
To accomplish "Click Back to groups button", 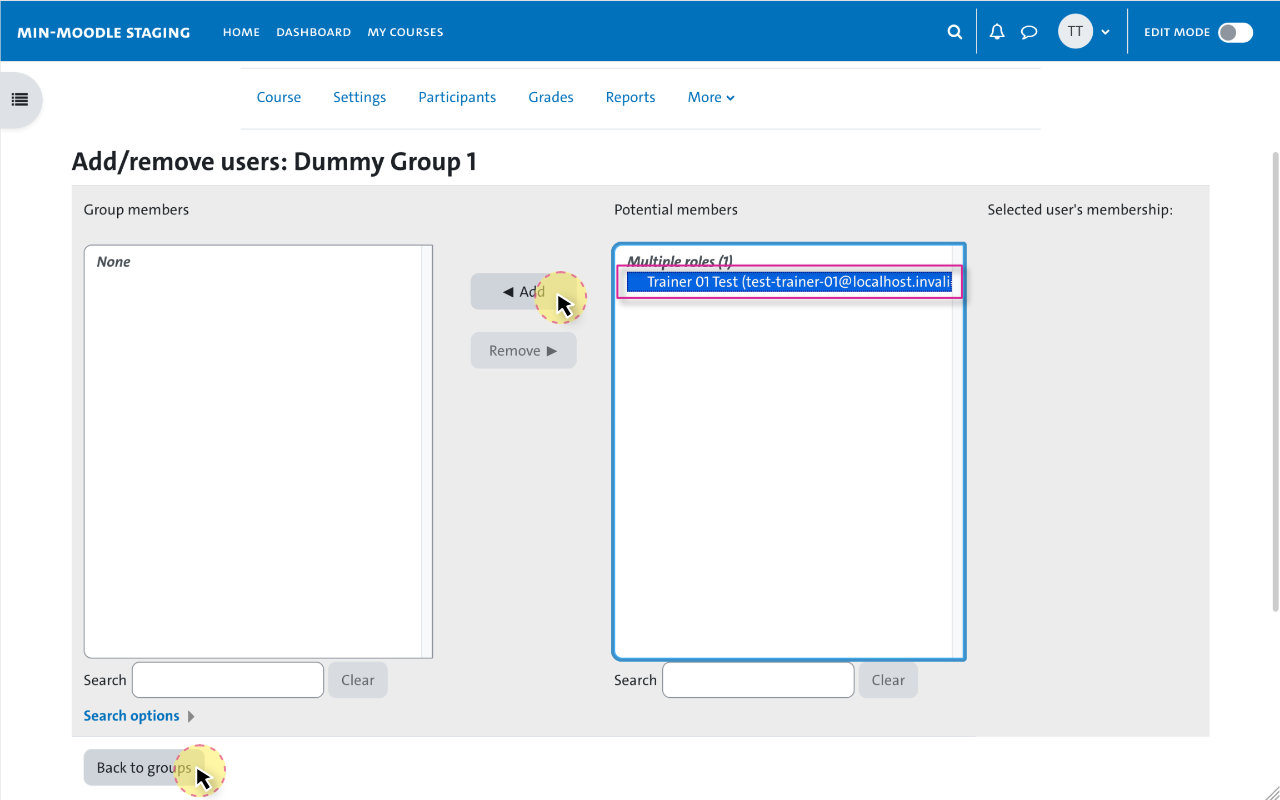I will (x=144, y=768).
